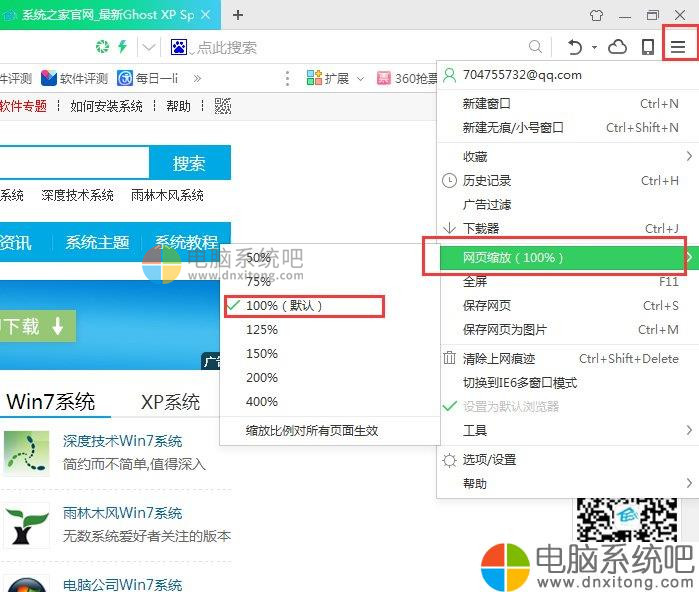The height and width of the screenshot is (592, 699).
Task: Click the green refresh icon in address bar
Action: pos(103,46)
